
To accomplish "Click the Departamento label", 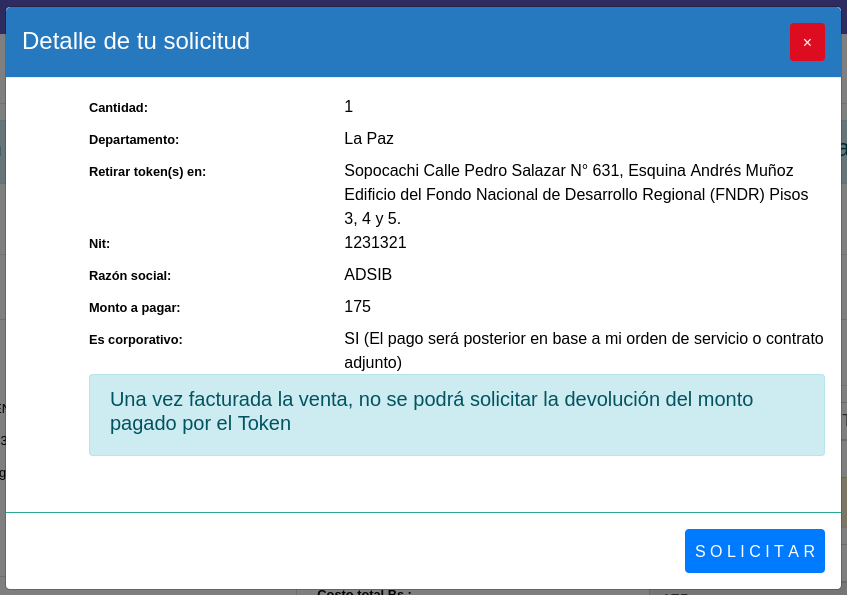I will click(134, 139).
